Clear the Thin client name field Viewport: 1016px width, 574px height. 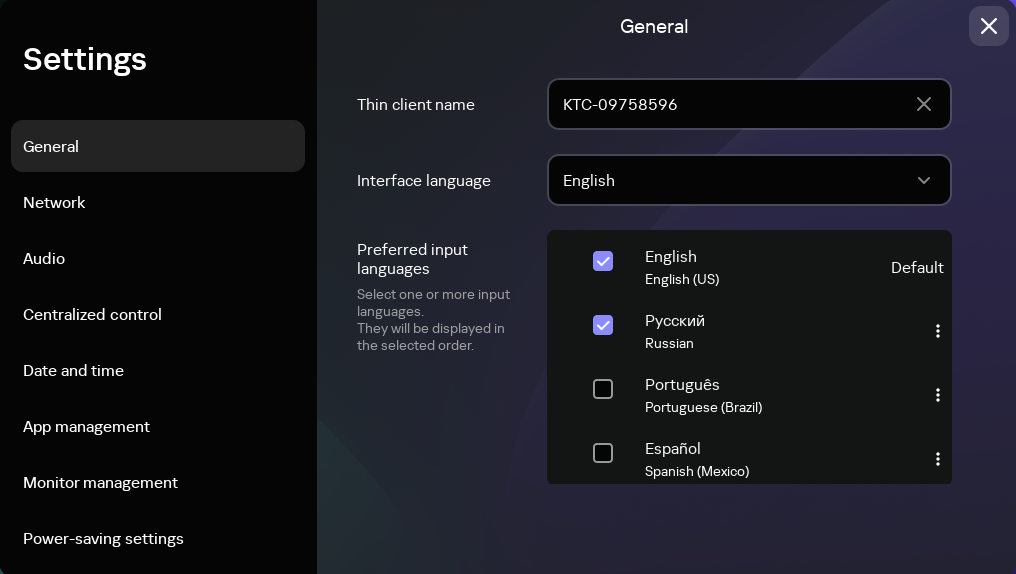point(923,104)
